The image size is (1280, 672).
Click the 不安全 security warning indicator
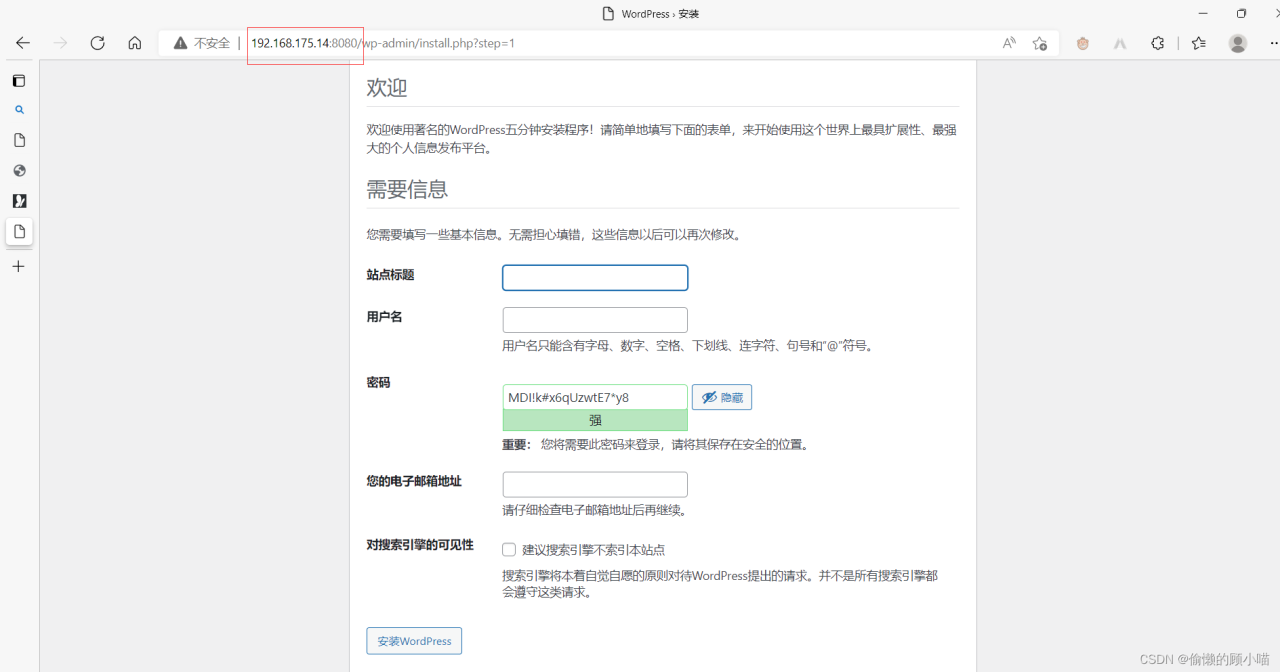201,43
